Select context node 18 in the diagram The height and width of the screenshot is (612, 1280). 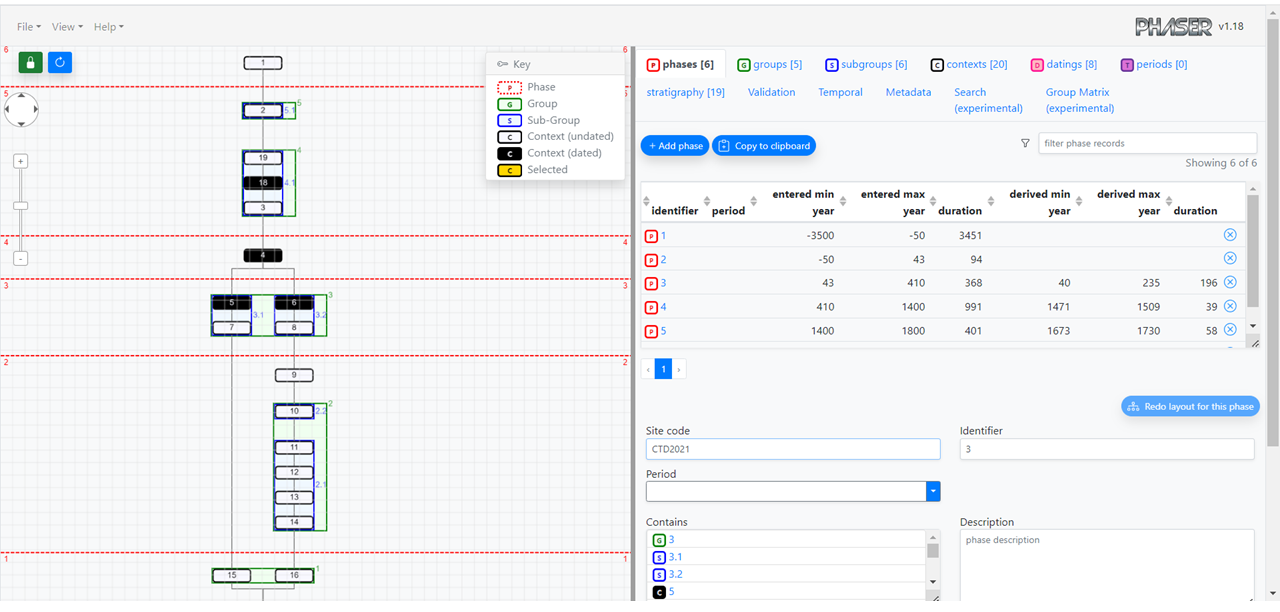263,183
